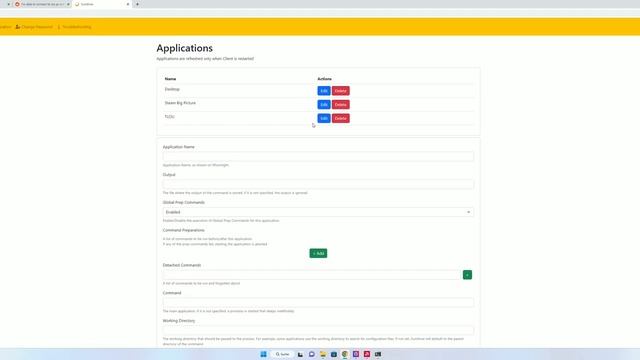Viewport: 640px width, 360px height.
Task: Switch to the first browser tab
Action: 41,4
